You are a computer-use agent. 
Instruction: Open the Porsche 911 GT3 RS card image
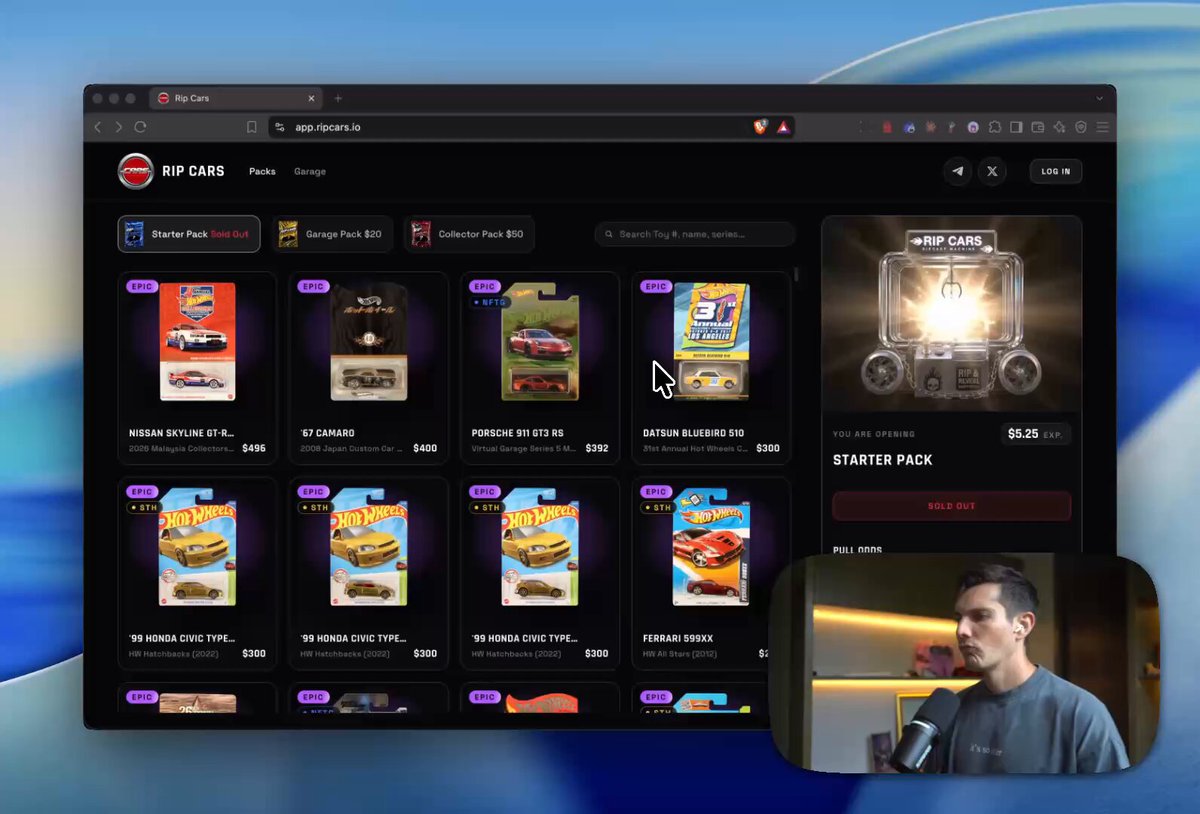point(540,342)
